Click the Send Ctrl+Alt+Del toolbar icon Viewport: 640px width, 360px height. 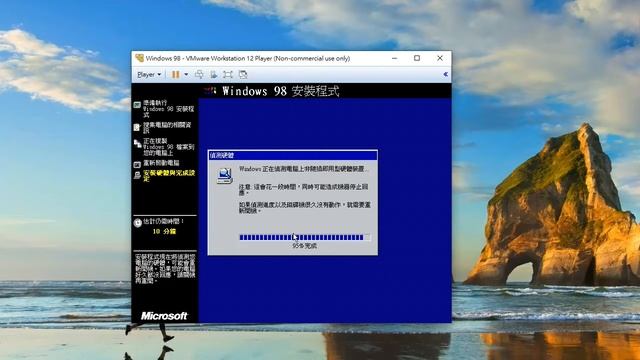[x=199, y=75]
